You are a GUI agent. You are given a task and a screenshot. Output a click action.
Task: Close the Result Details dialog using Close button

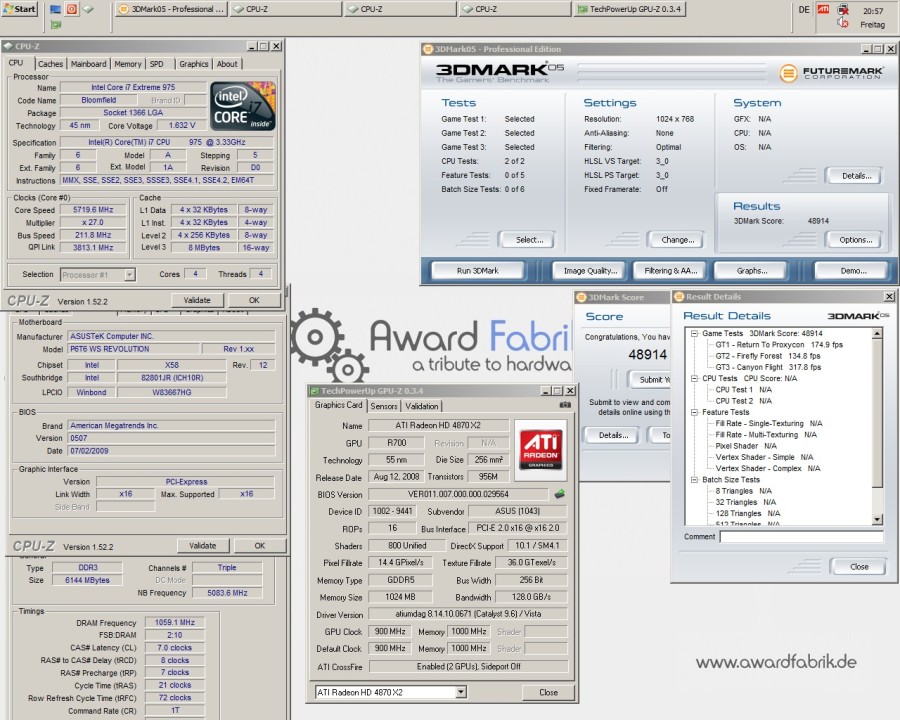click(x=859, y=567)
